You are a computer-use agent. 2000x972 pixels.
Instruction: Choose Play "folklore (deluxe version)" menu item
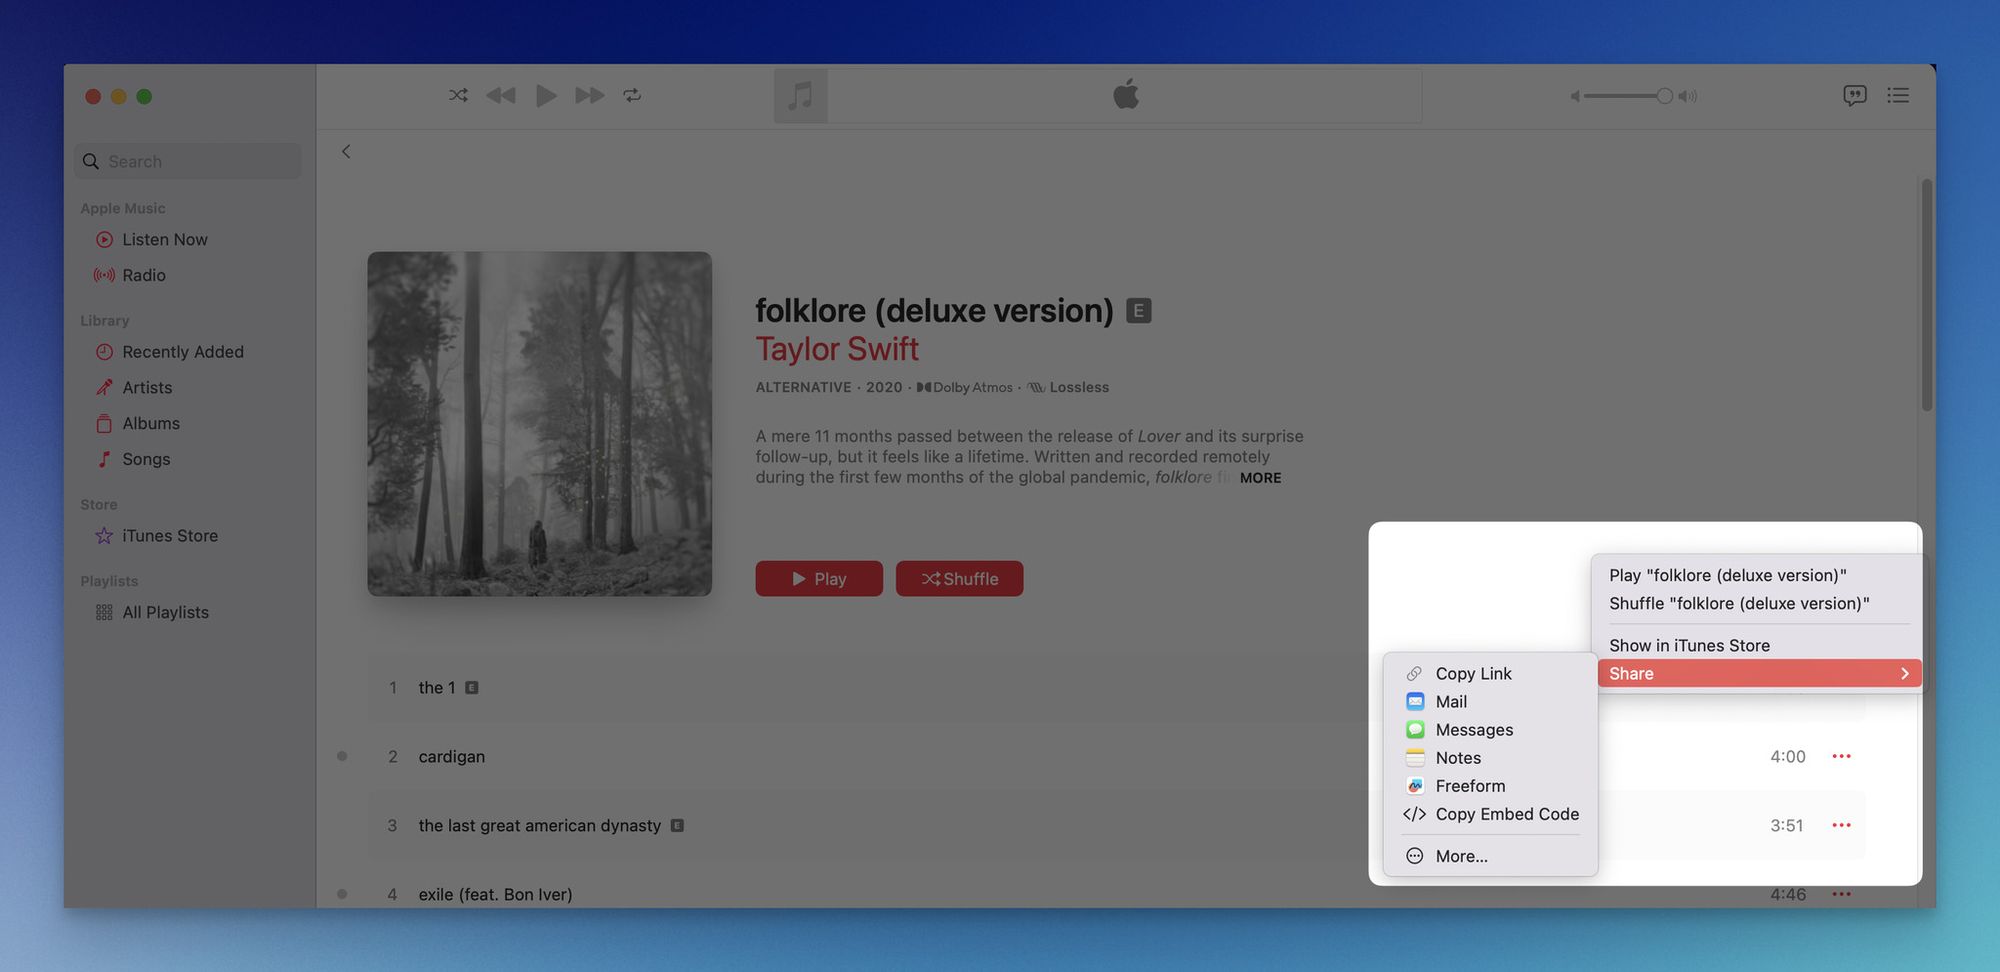click(1727, 575)
